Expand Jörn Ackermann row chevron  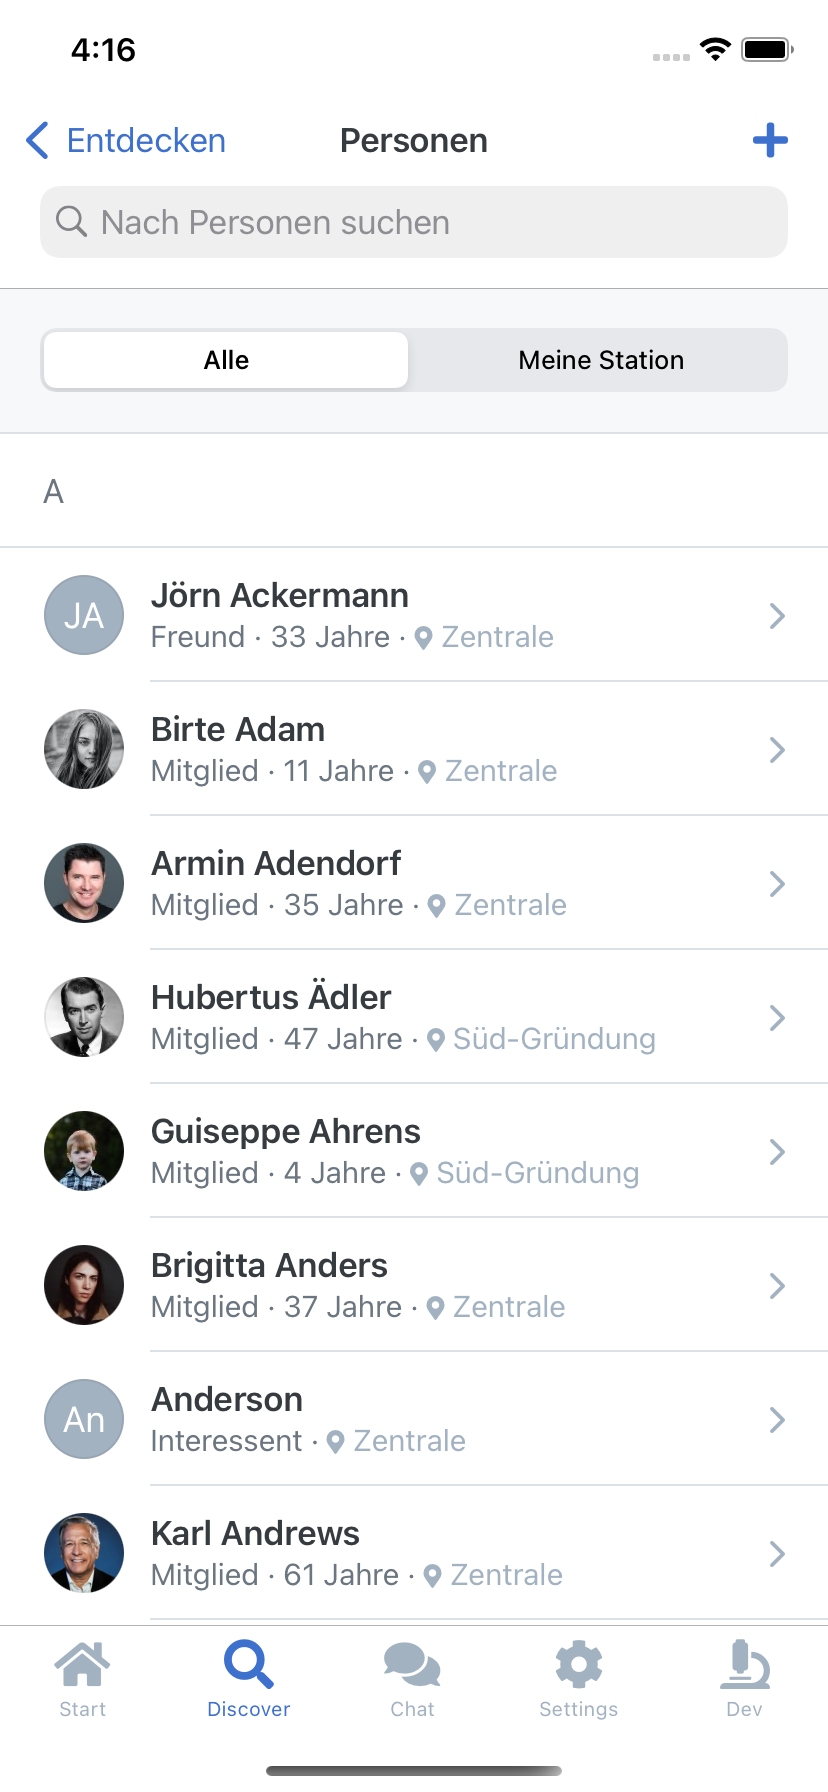777,616
